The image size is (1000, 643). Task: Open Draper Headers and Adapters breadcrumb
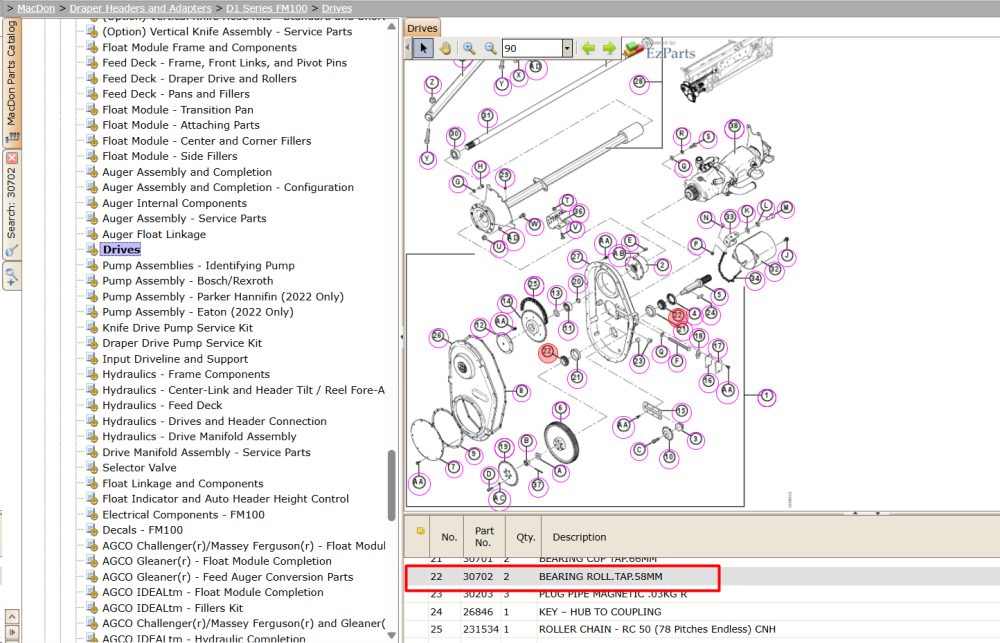point(140,8)
